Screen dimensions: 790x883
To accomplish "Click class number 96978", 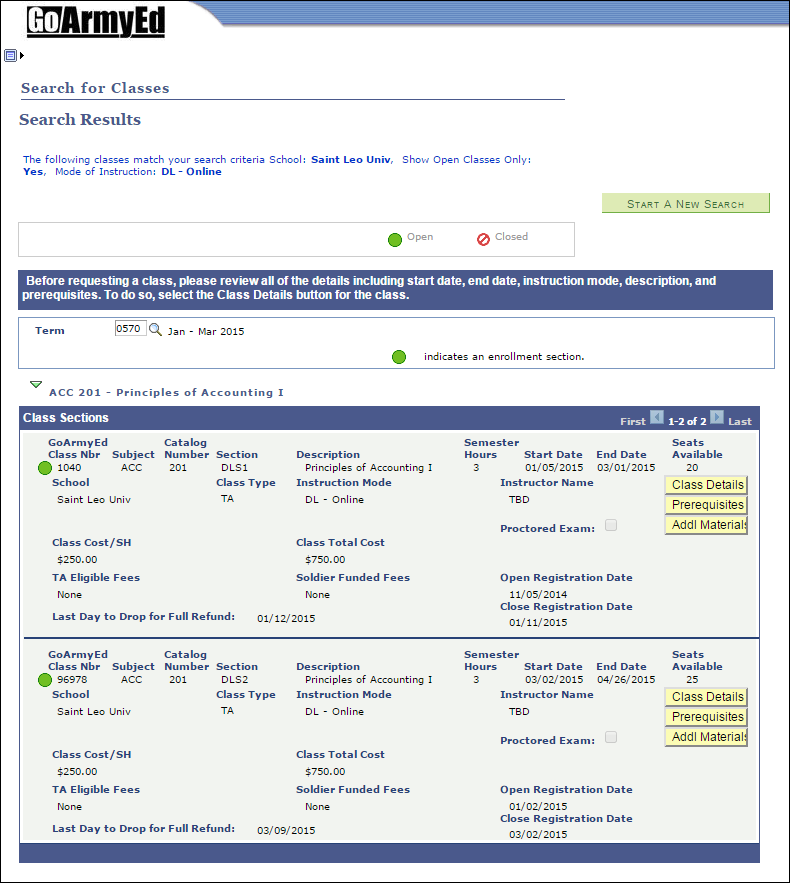I will coord(72,680).
